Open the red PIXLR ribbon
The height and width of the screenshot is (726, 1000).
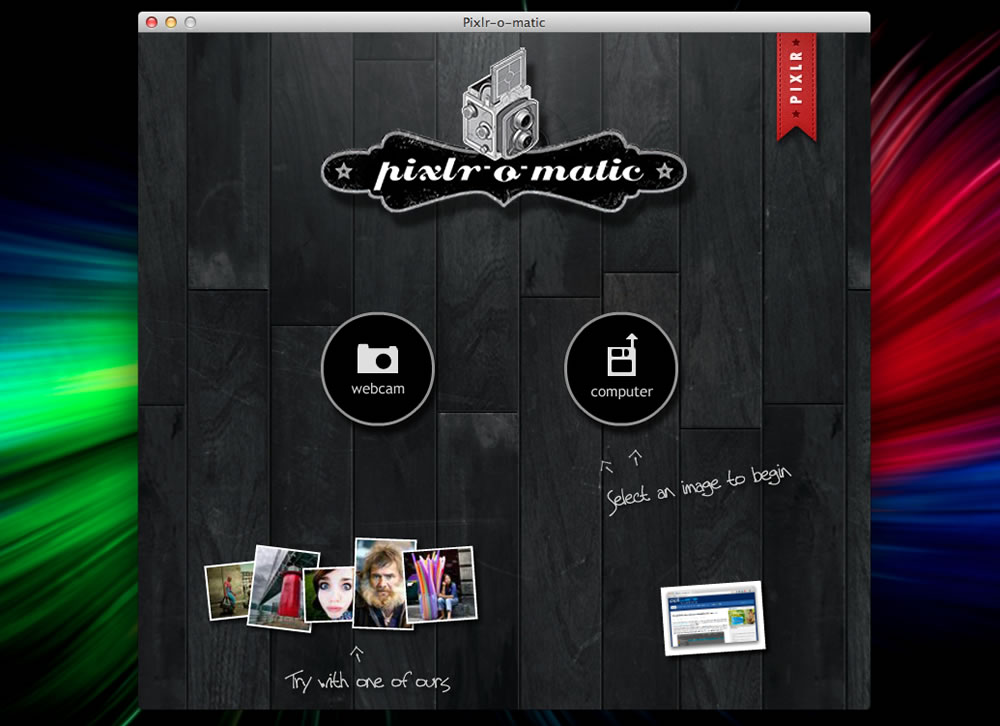797,87
